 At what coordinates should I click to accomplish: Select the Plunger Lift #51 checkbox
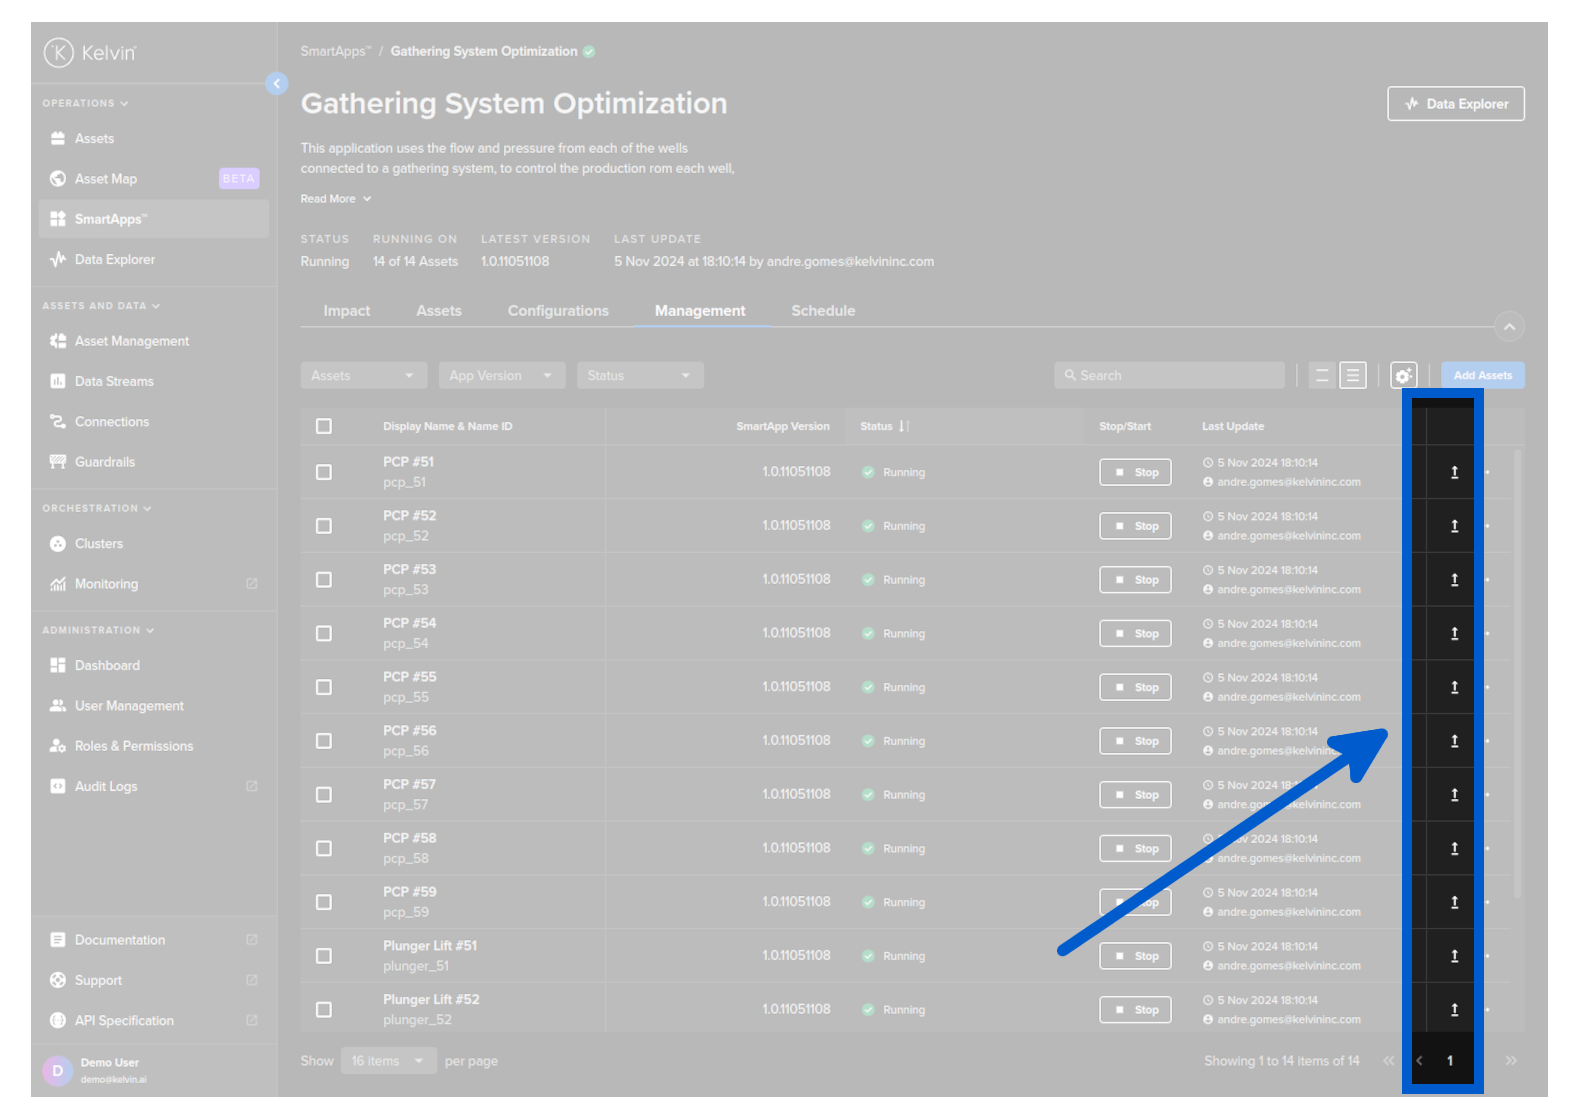[x=324, y=956]
